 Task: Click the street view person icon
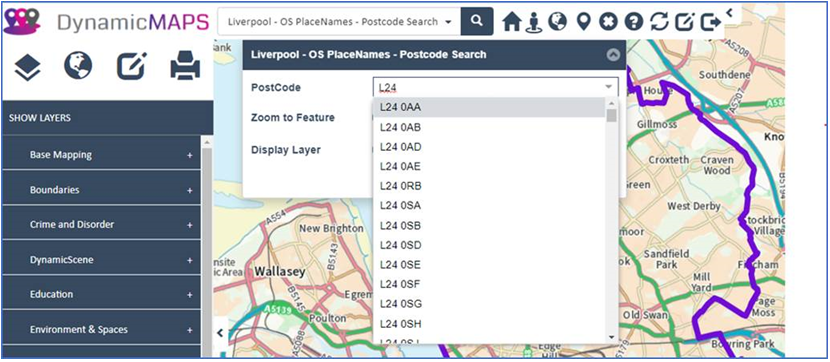[x=534, y=22]
